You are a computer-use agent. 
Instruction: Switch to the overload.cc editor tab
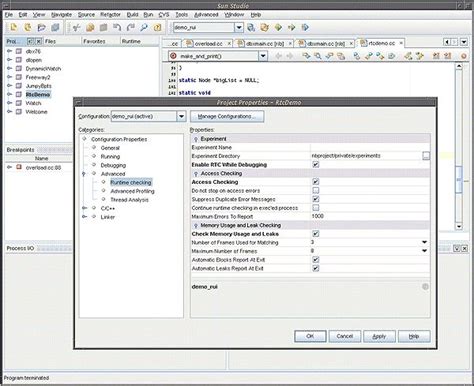208,44
